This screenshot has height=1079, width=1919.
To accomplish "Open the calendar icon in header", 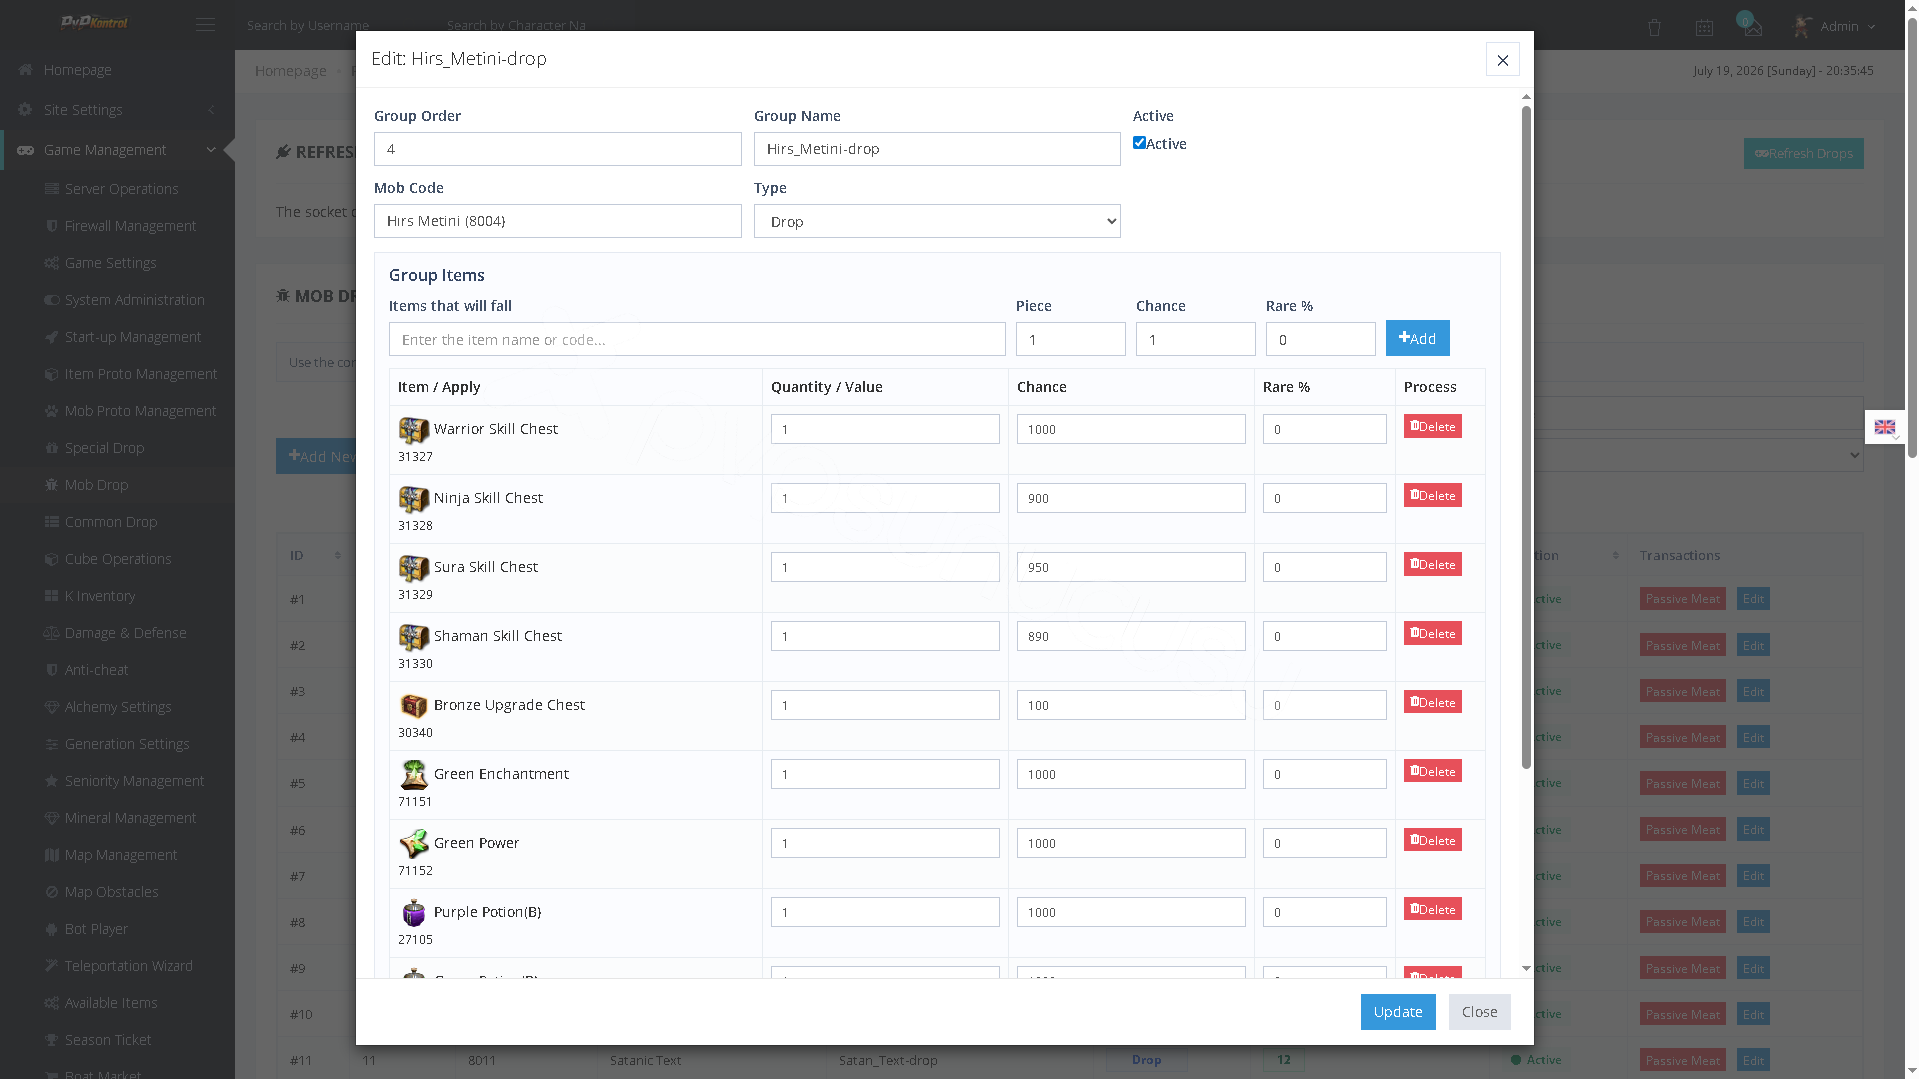I will tap(1704, 28).
